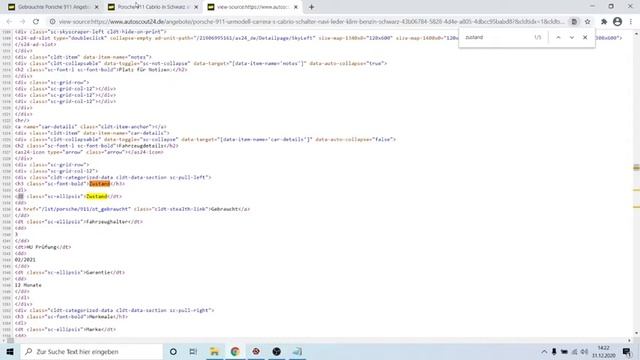The width and height of the screenshot is (640, 360).
Task: Close the Porsche 911 Cabrio in Schwarz tab
Action: pos(196,7)
